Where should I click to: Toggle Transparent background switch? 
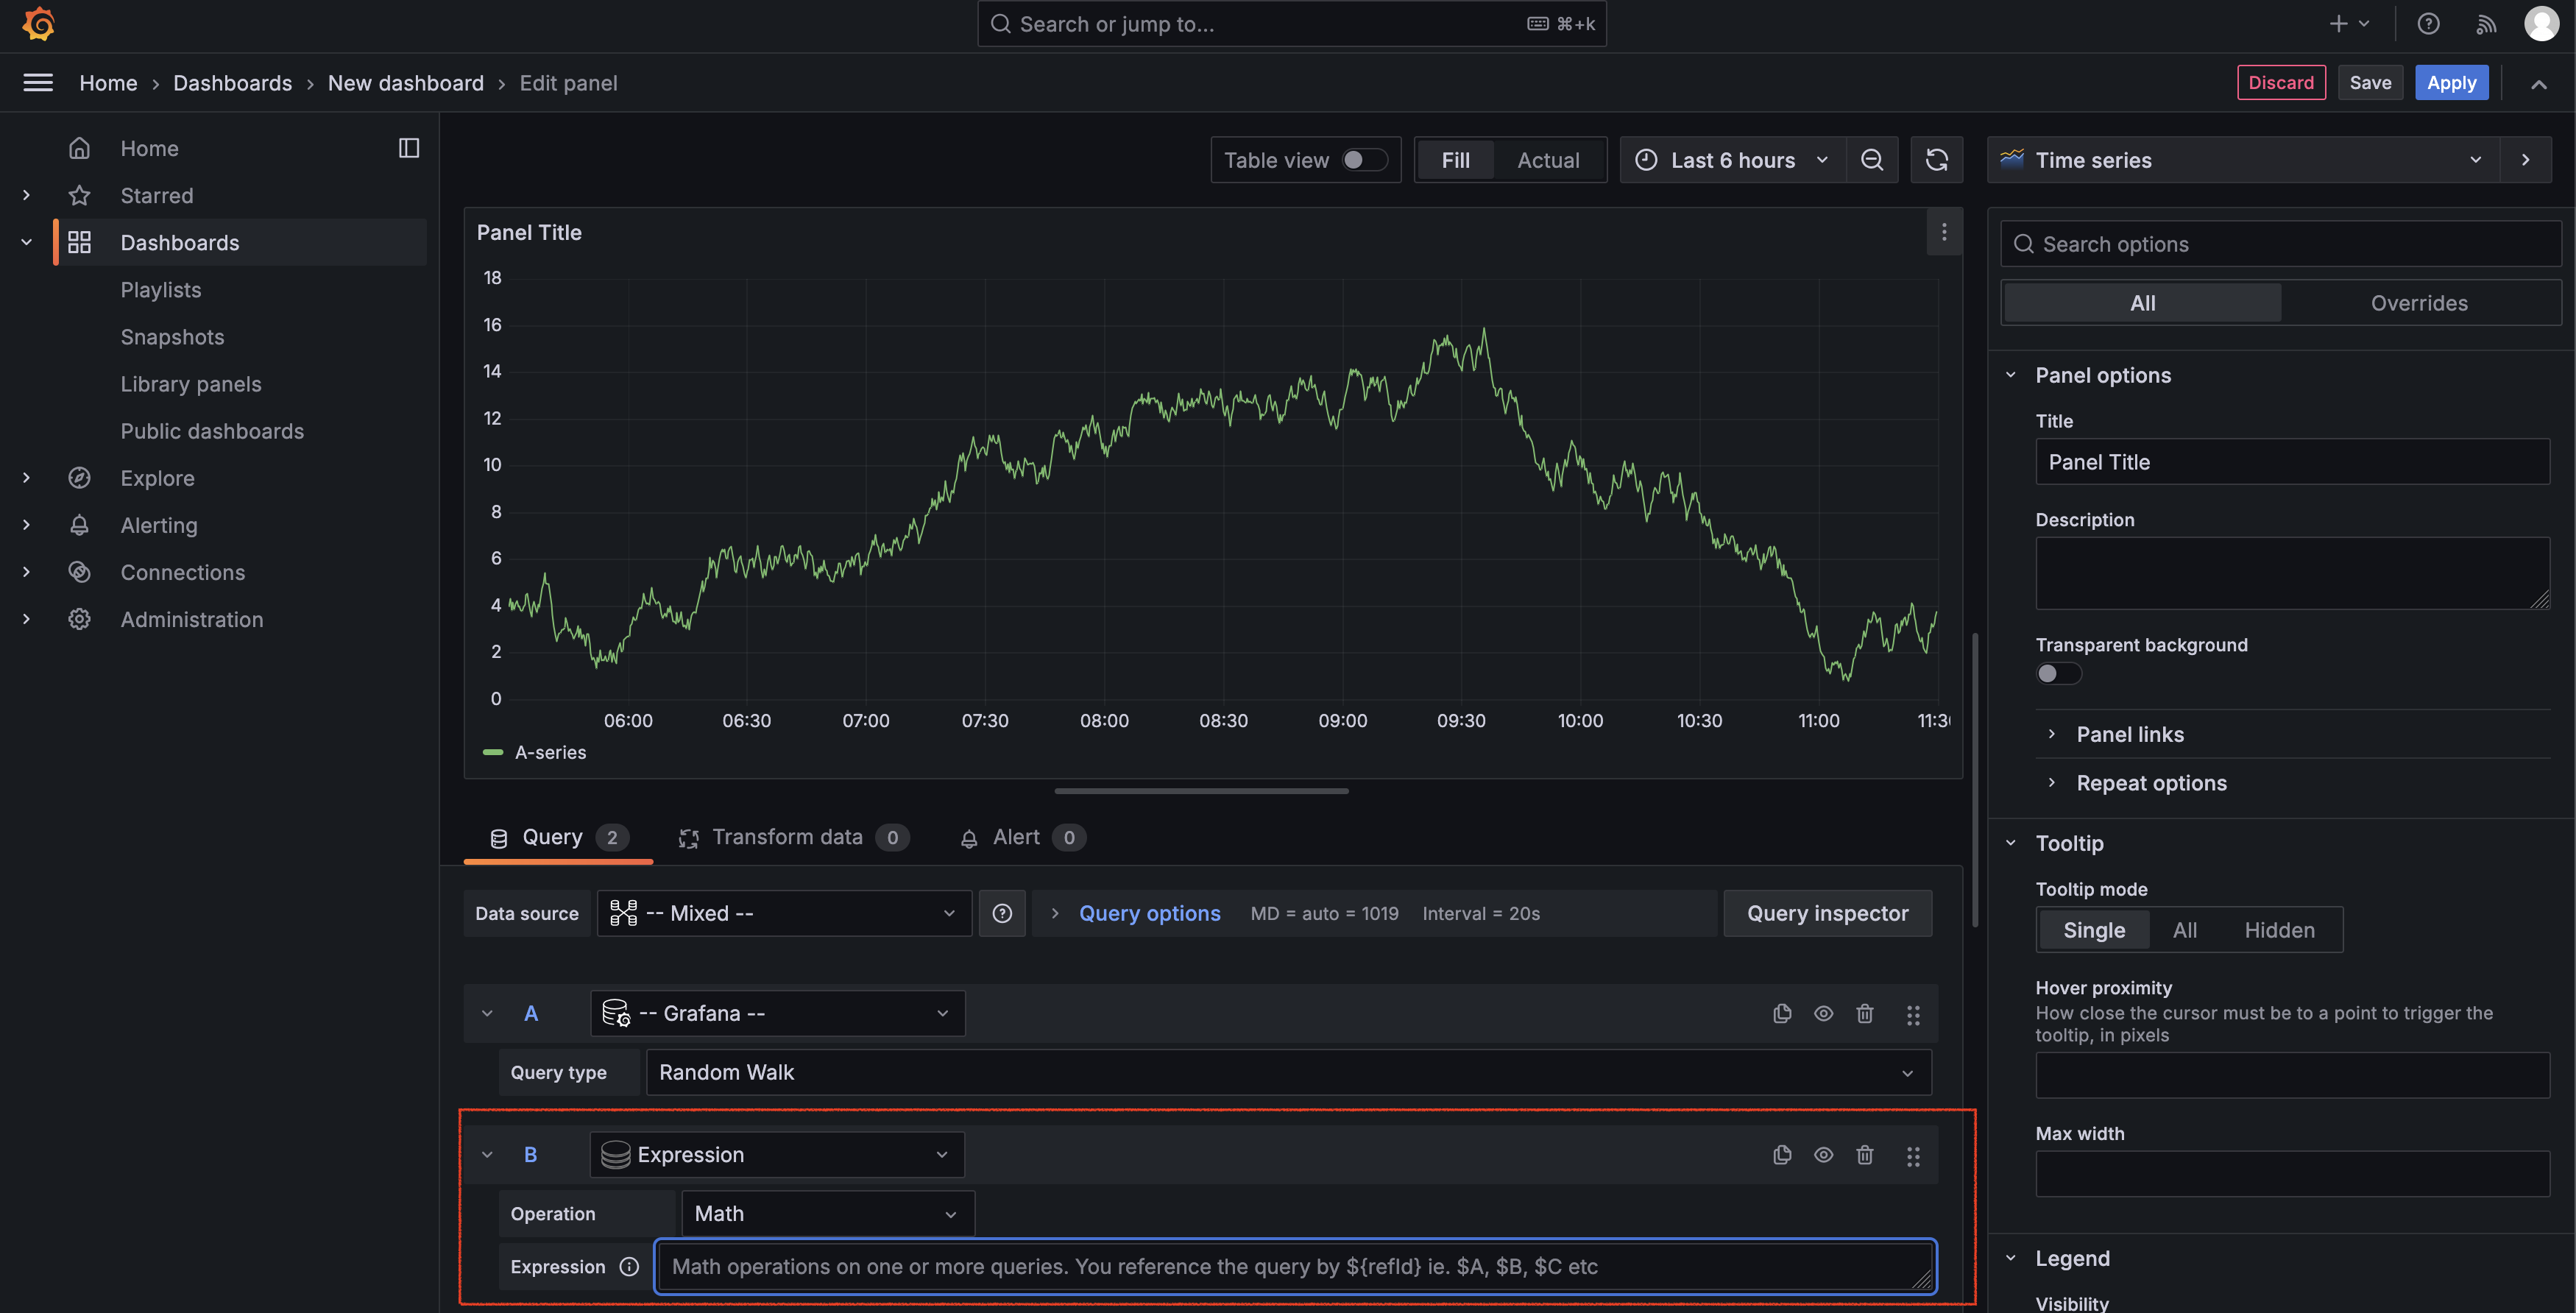(x=2058, y=673)
